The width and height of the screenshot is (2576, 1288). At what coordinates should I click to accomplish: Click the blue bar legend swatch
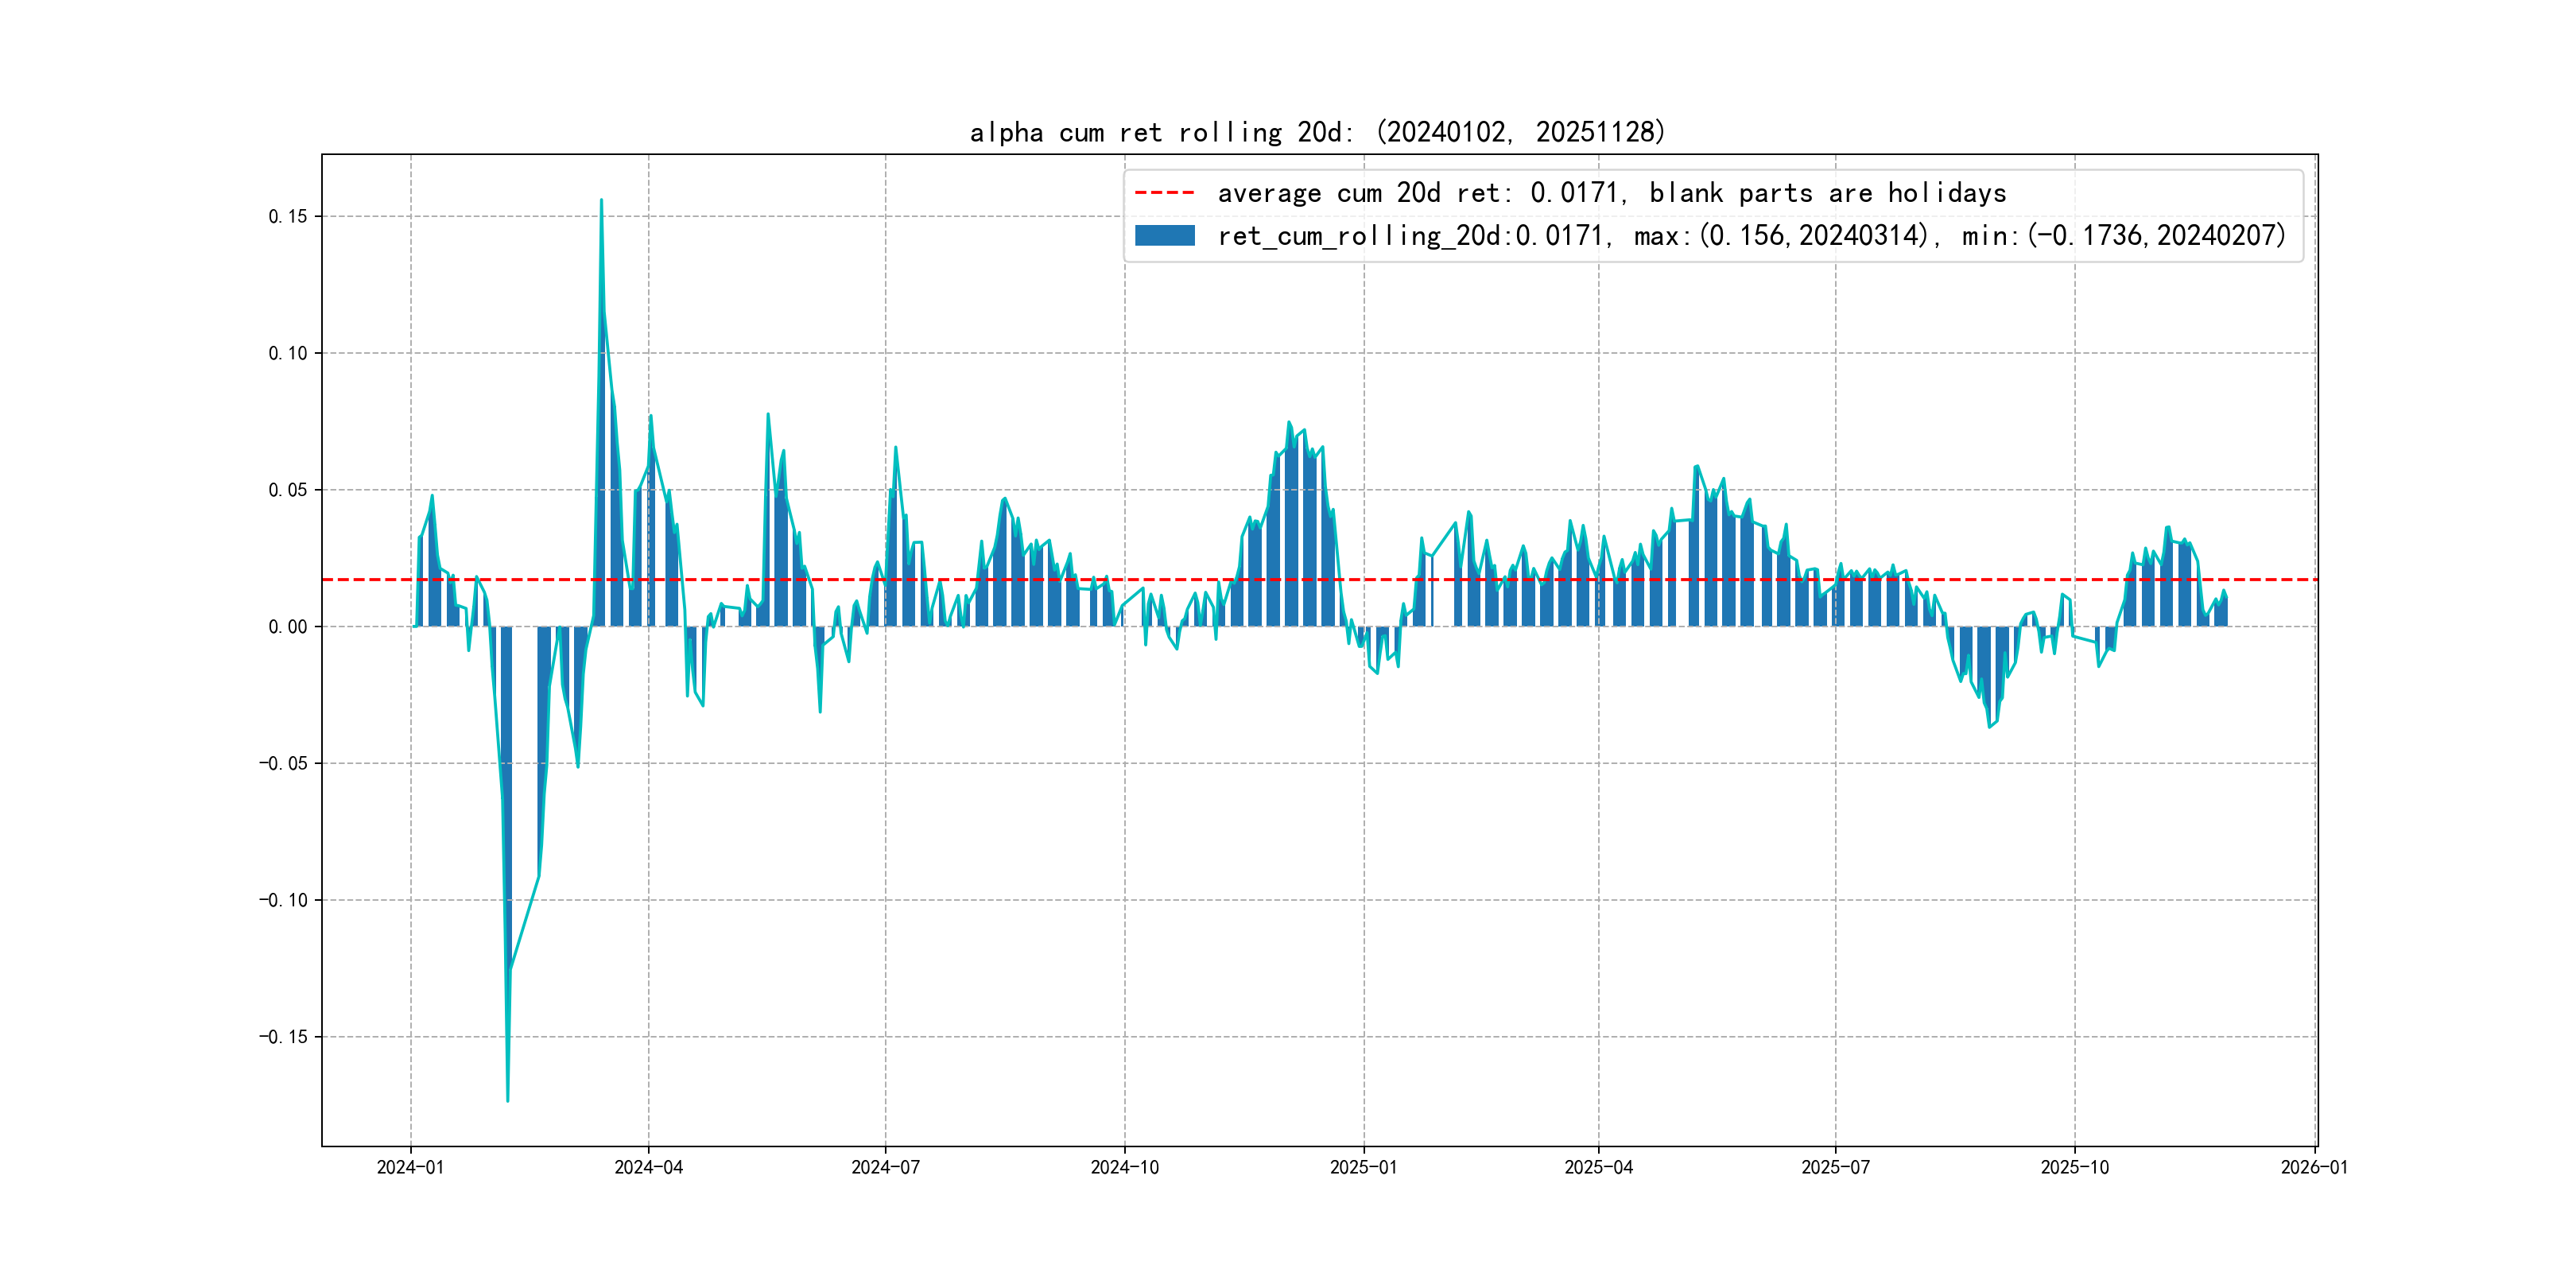[x=1164, y=236]
